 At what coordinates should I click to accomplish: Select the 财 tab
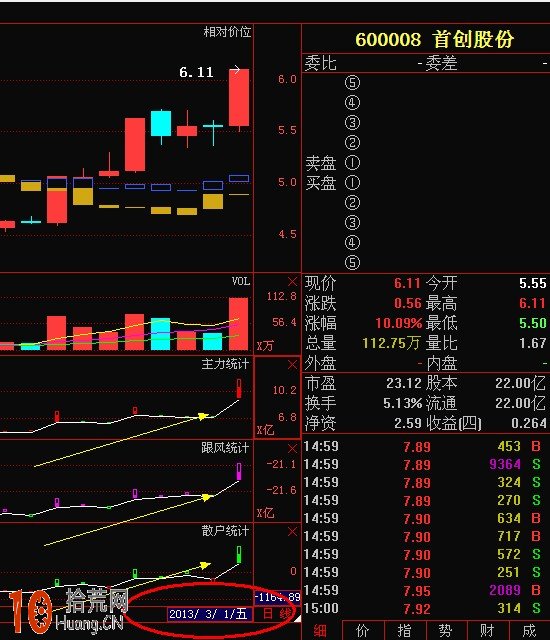click(x=487, y=631)
